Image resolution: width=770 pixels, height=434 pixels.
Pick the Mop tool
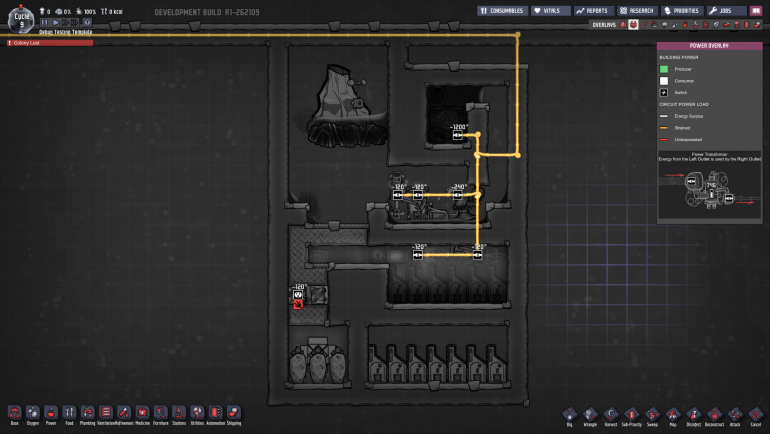tap(673, 412)
